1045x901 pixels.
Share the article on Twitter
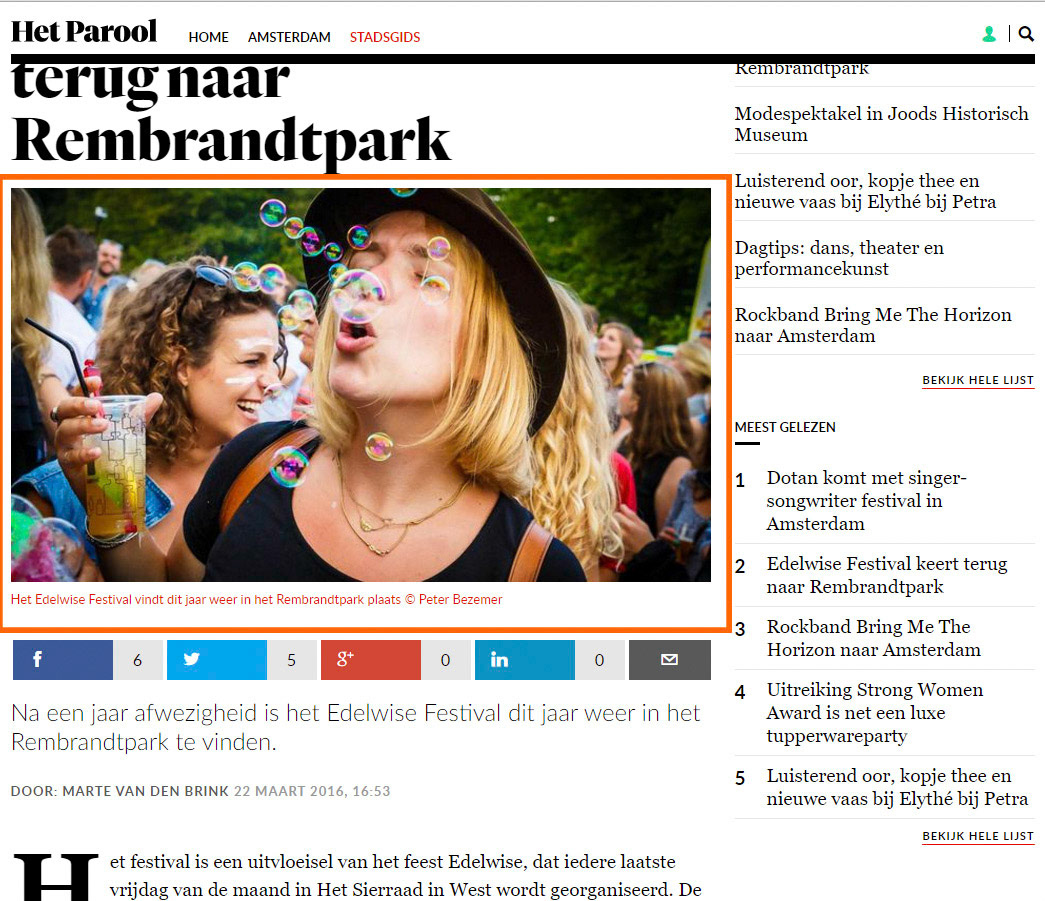tap(217, 660)
